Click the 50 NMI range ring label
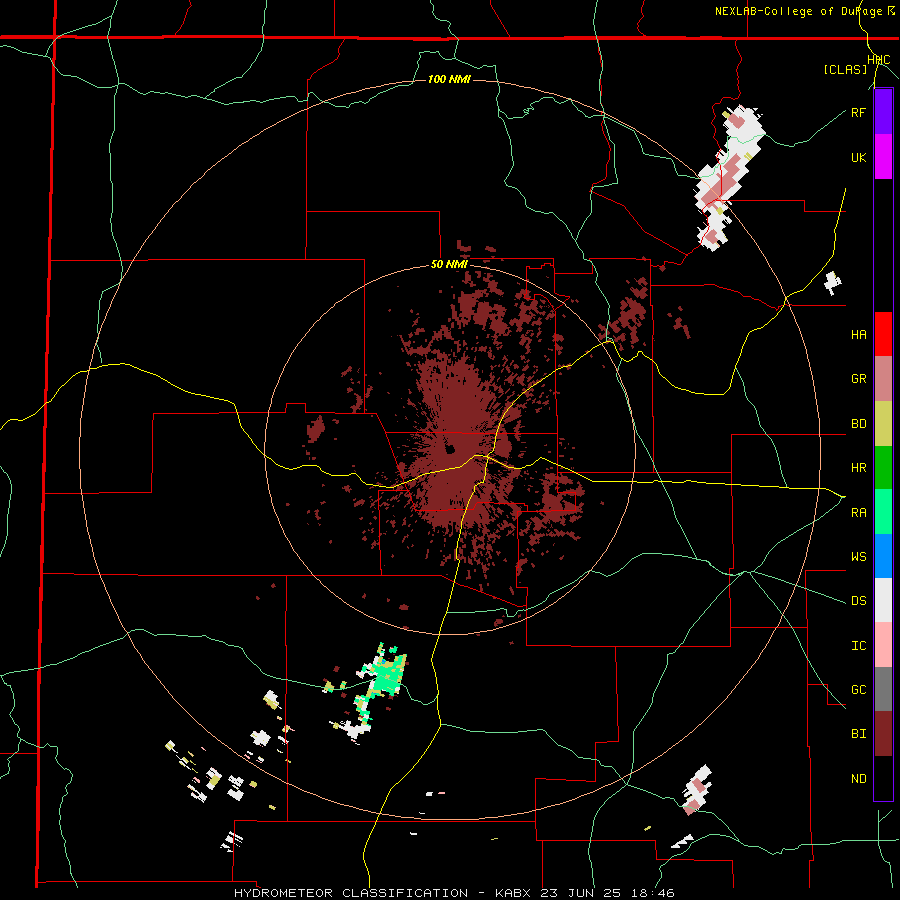Viewport: 900px width, 900px height. click(449, 265)
